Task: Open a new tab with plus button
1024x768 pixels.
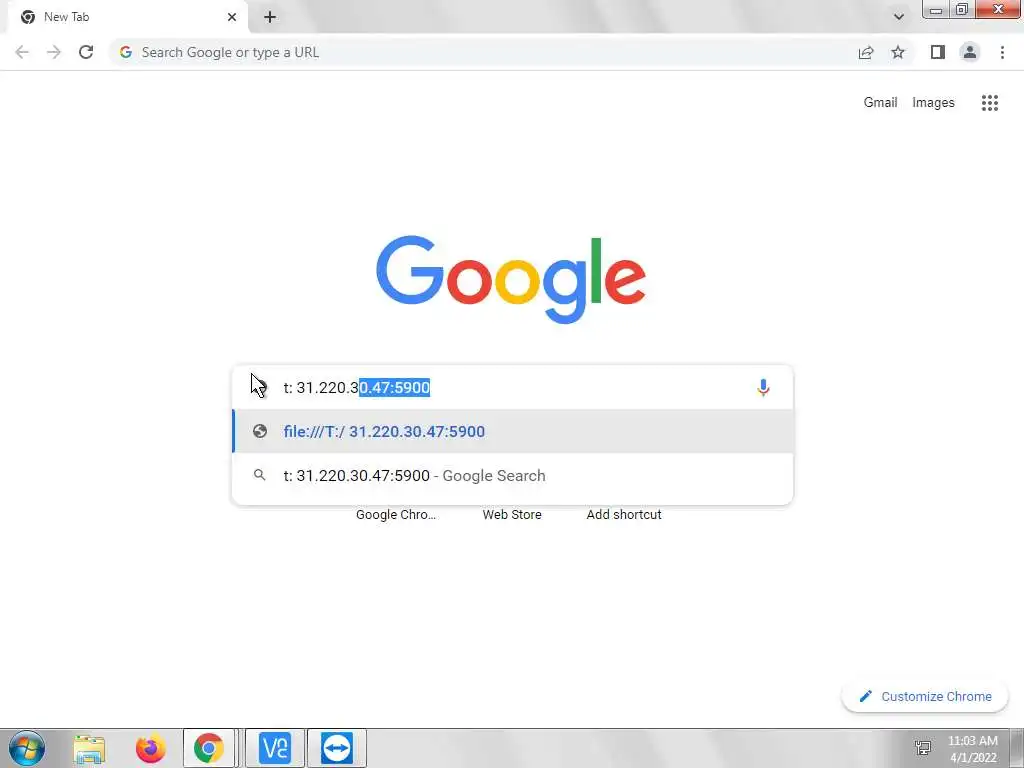Action: pyautogui.click(x=270, y=17)
